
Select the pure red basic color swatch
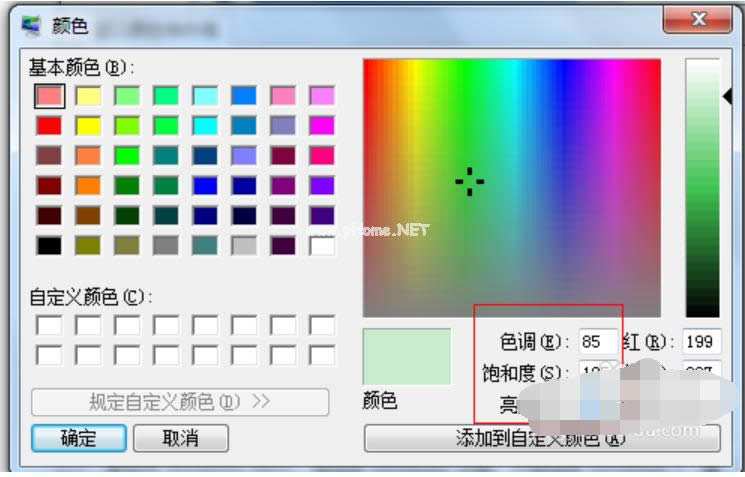(48, 125)
